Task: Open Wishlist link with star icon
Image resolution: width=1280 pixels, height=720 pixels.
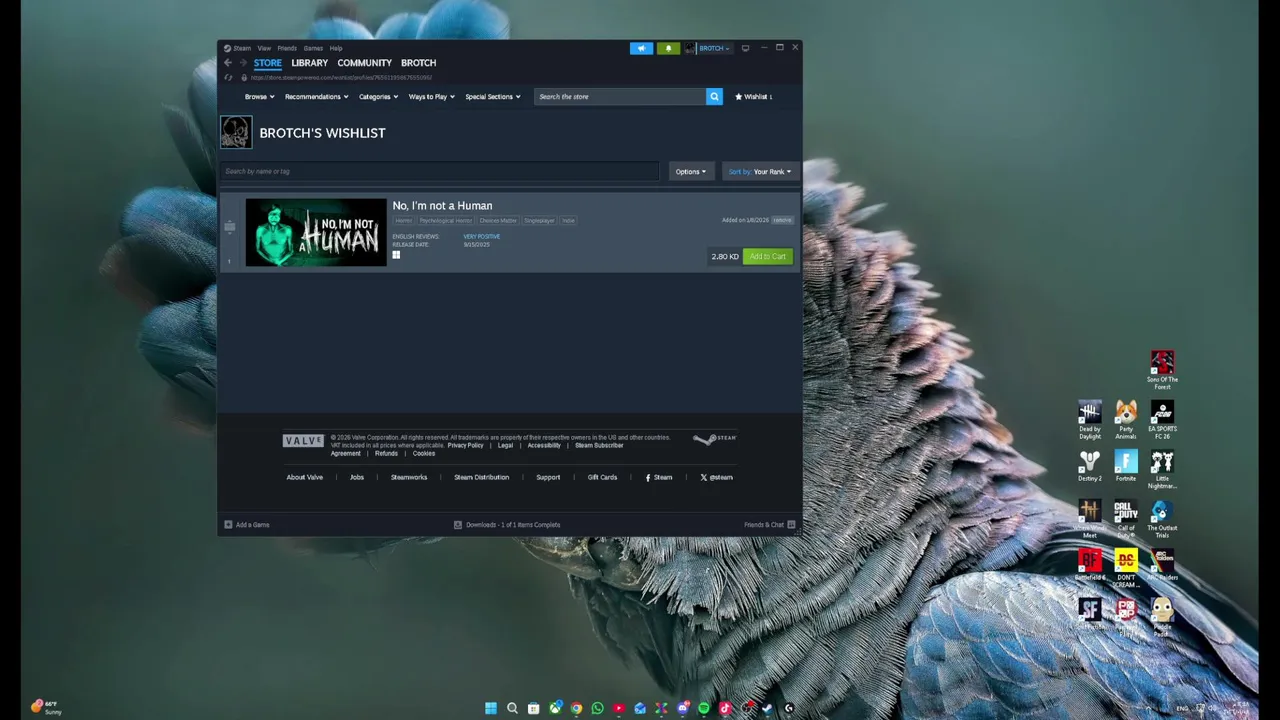Action: (754, 97)
